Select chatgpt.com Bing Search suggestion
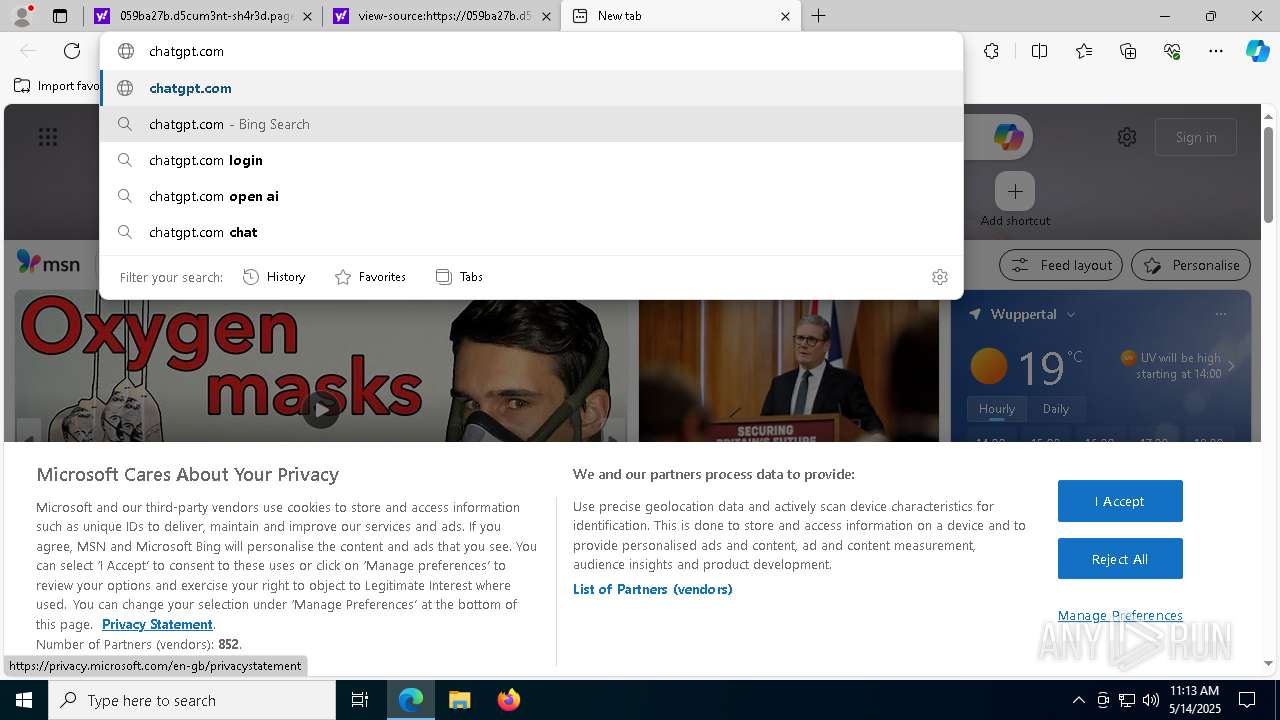This screenshot has width=1280, height=720. coord(531,124)
